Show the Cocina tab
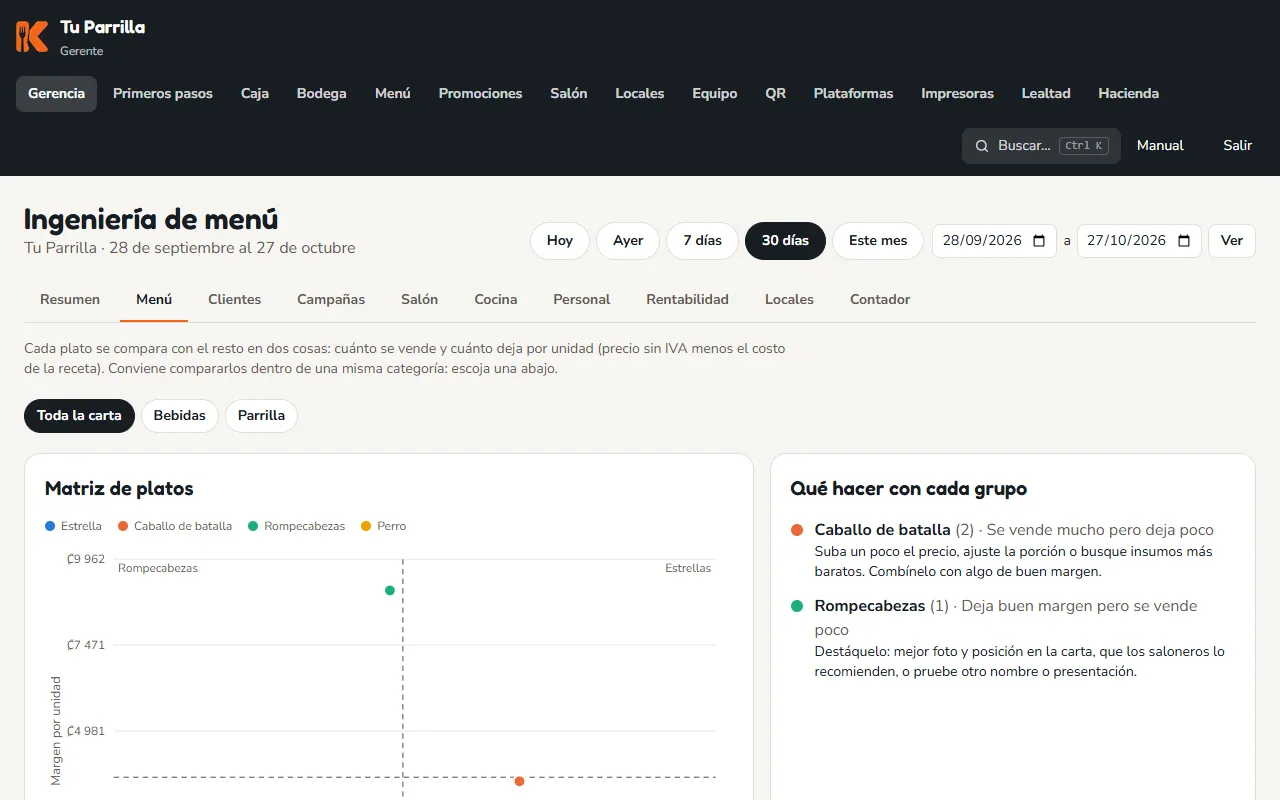This screenshot has height=800, width=1280. [x=496, y=300]
